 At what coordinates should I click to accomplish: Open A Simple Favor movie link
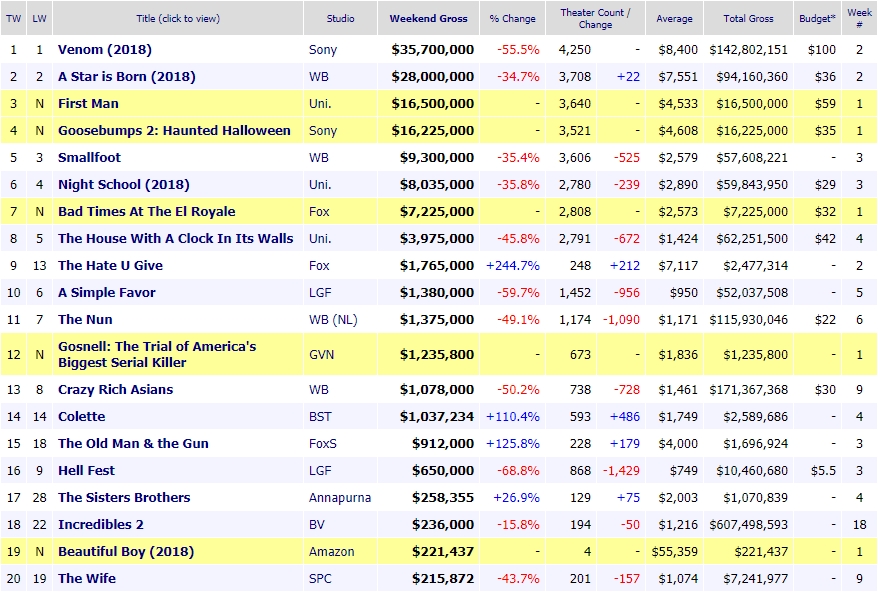(x=107, y=292)
